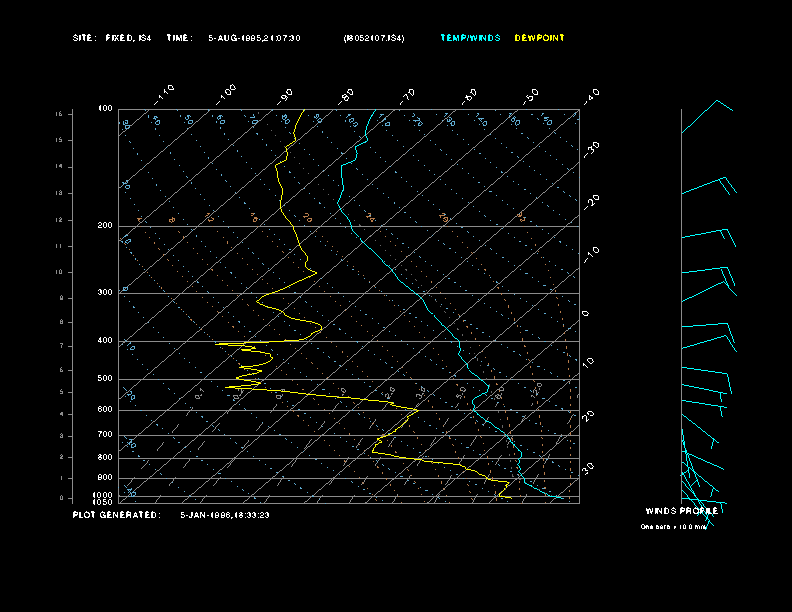Click the (8052107.IS4) file identifier
792x612 pixels.
tap(374, 38)
